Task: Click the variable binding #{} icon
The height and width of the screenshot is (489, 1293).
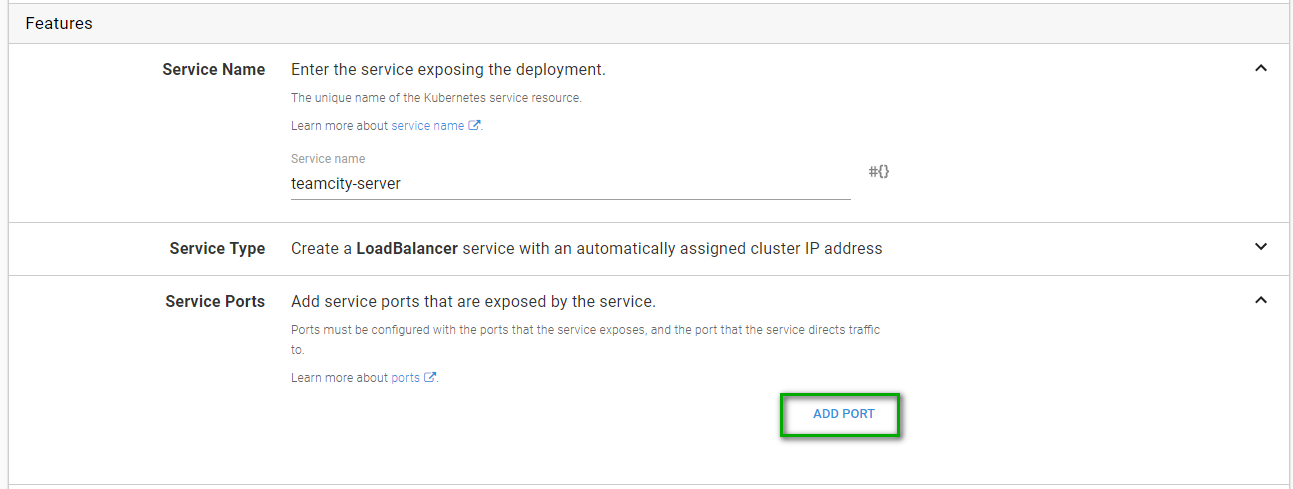Action: coord(879,172)
